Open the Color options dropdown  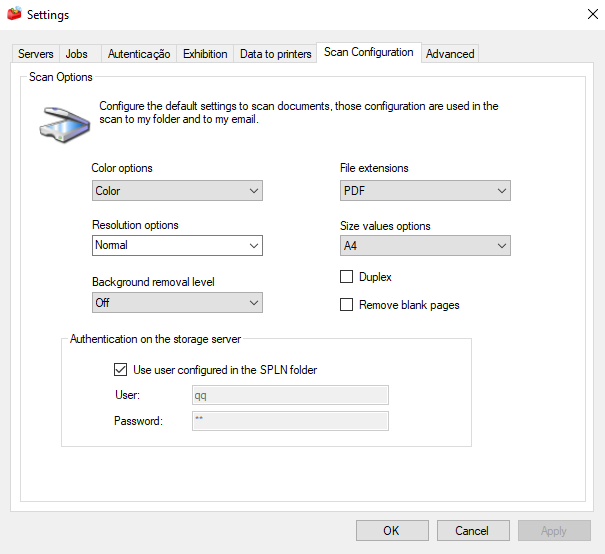click(177, 191)
